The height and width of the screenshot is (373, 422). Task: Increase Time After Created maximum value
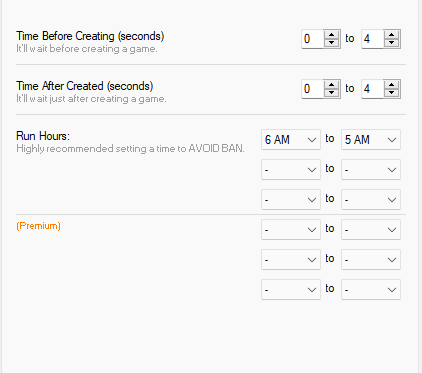[x=391, y=85]
